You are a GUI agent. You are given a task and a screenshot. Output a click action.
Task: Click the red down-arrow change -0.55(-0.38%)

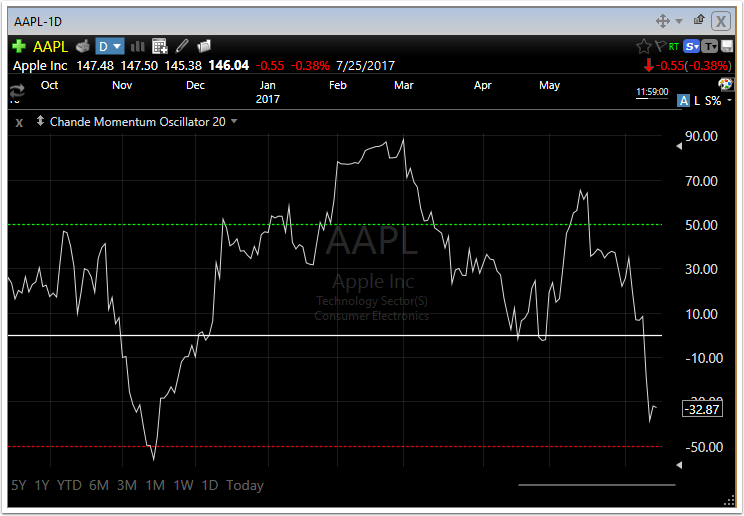(x=688, y=66)
